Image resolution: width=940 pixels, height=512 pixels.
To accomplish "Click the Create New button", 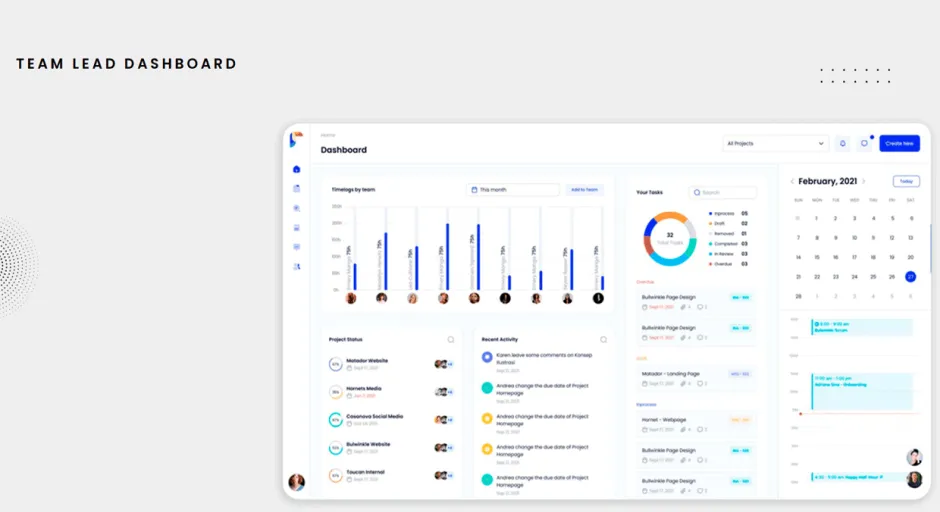I will pyautogui.click(x=899, y=143).
